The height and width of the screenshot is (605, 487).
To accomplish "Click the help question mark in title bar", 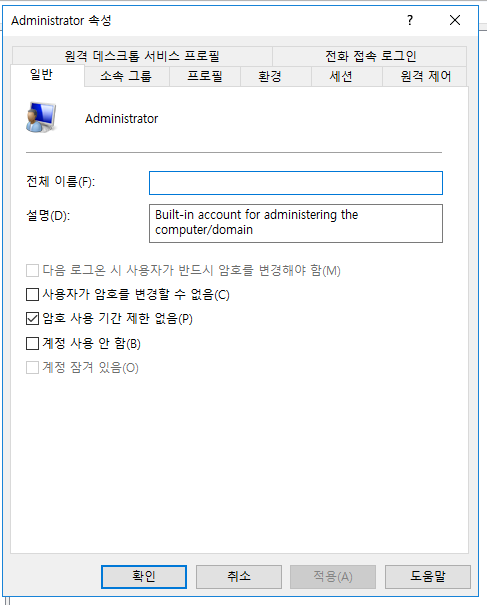I will point(410,20).
